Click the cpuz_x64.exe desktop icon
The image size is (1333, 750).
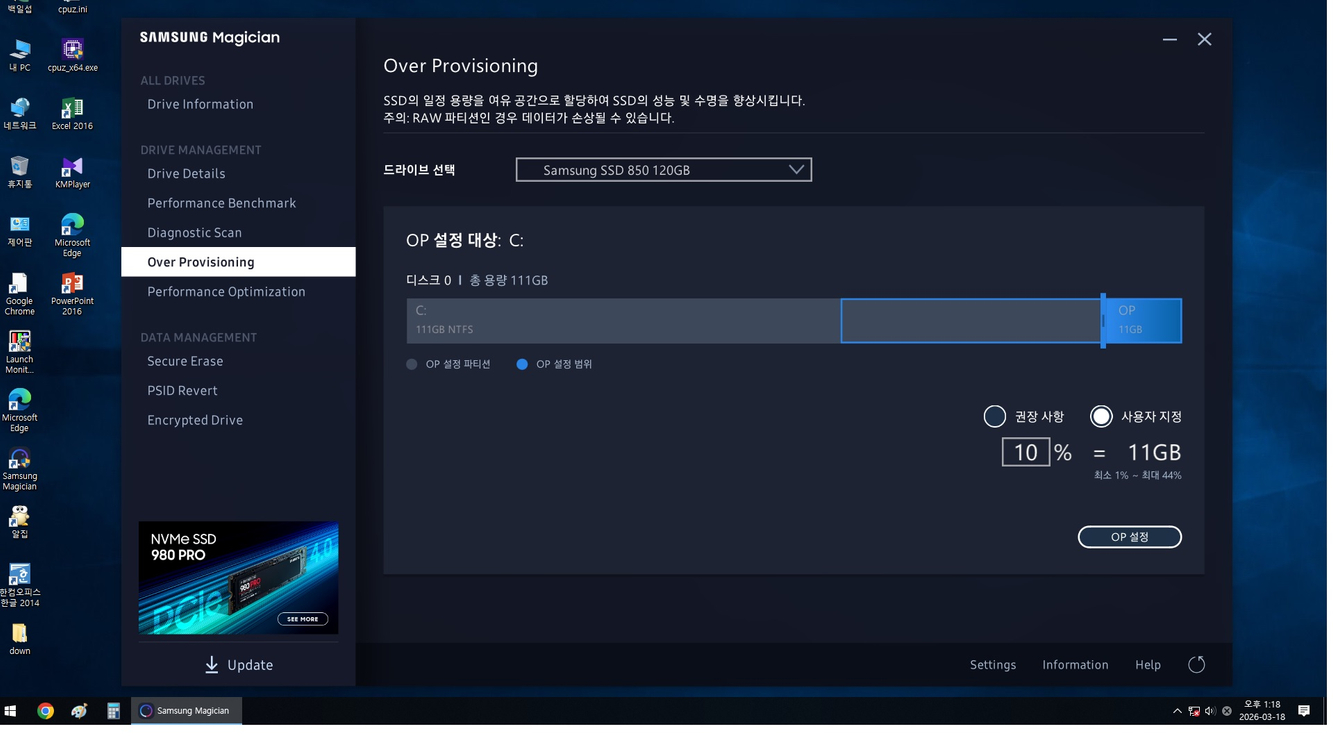coord(73,56)
